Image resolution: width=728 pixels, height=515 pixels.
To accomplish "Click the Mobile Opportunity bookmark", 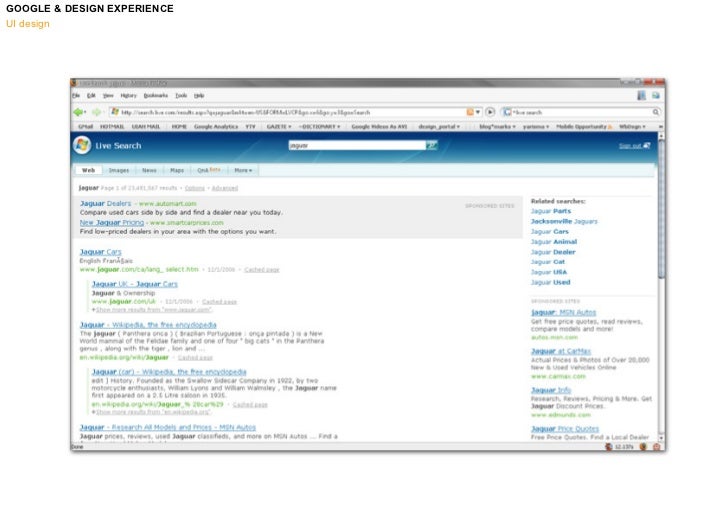I will [581, 126].
